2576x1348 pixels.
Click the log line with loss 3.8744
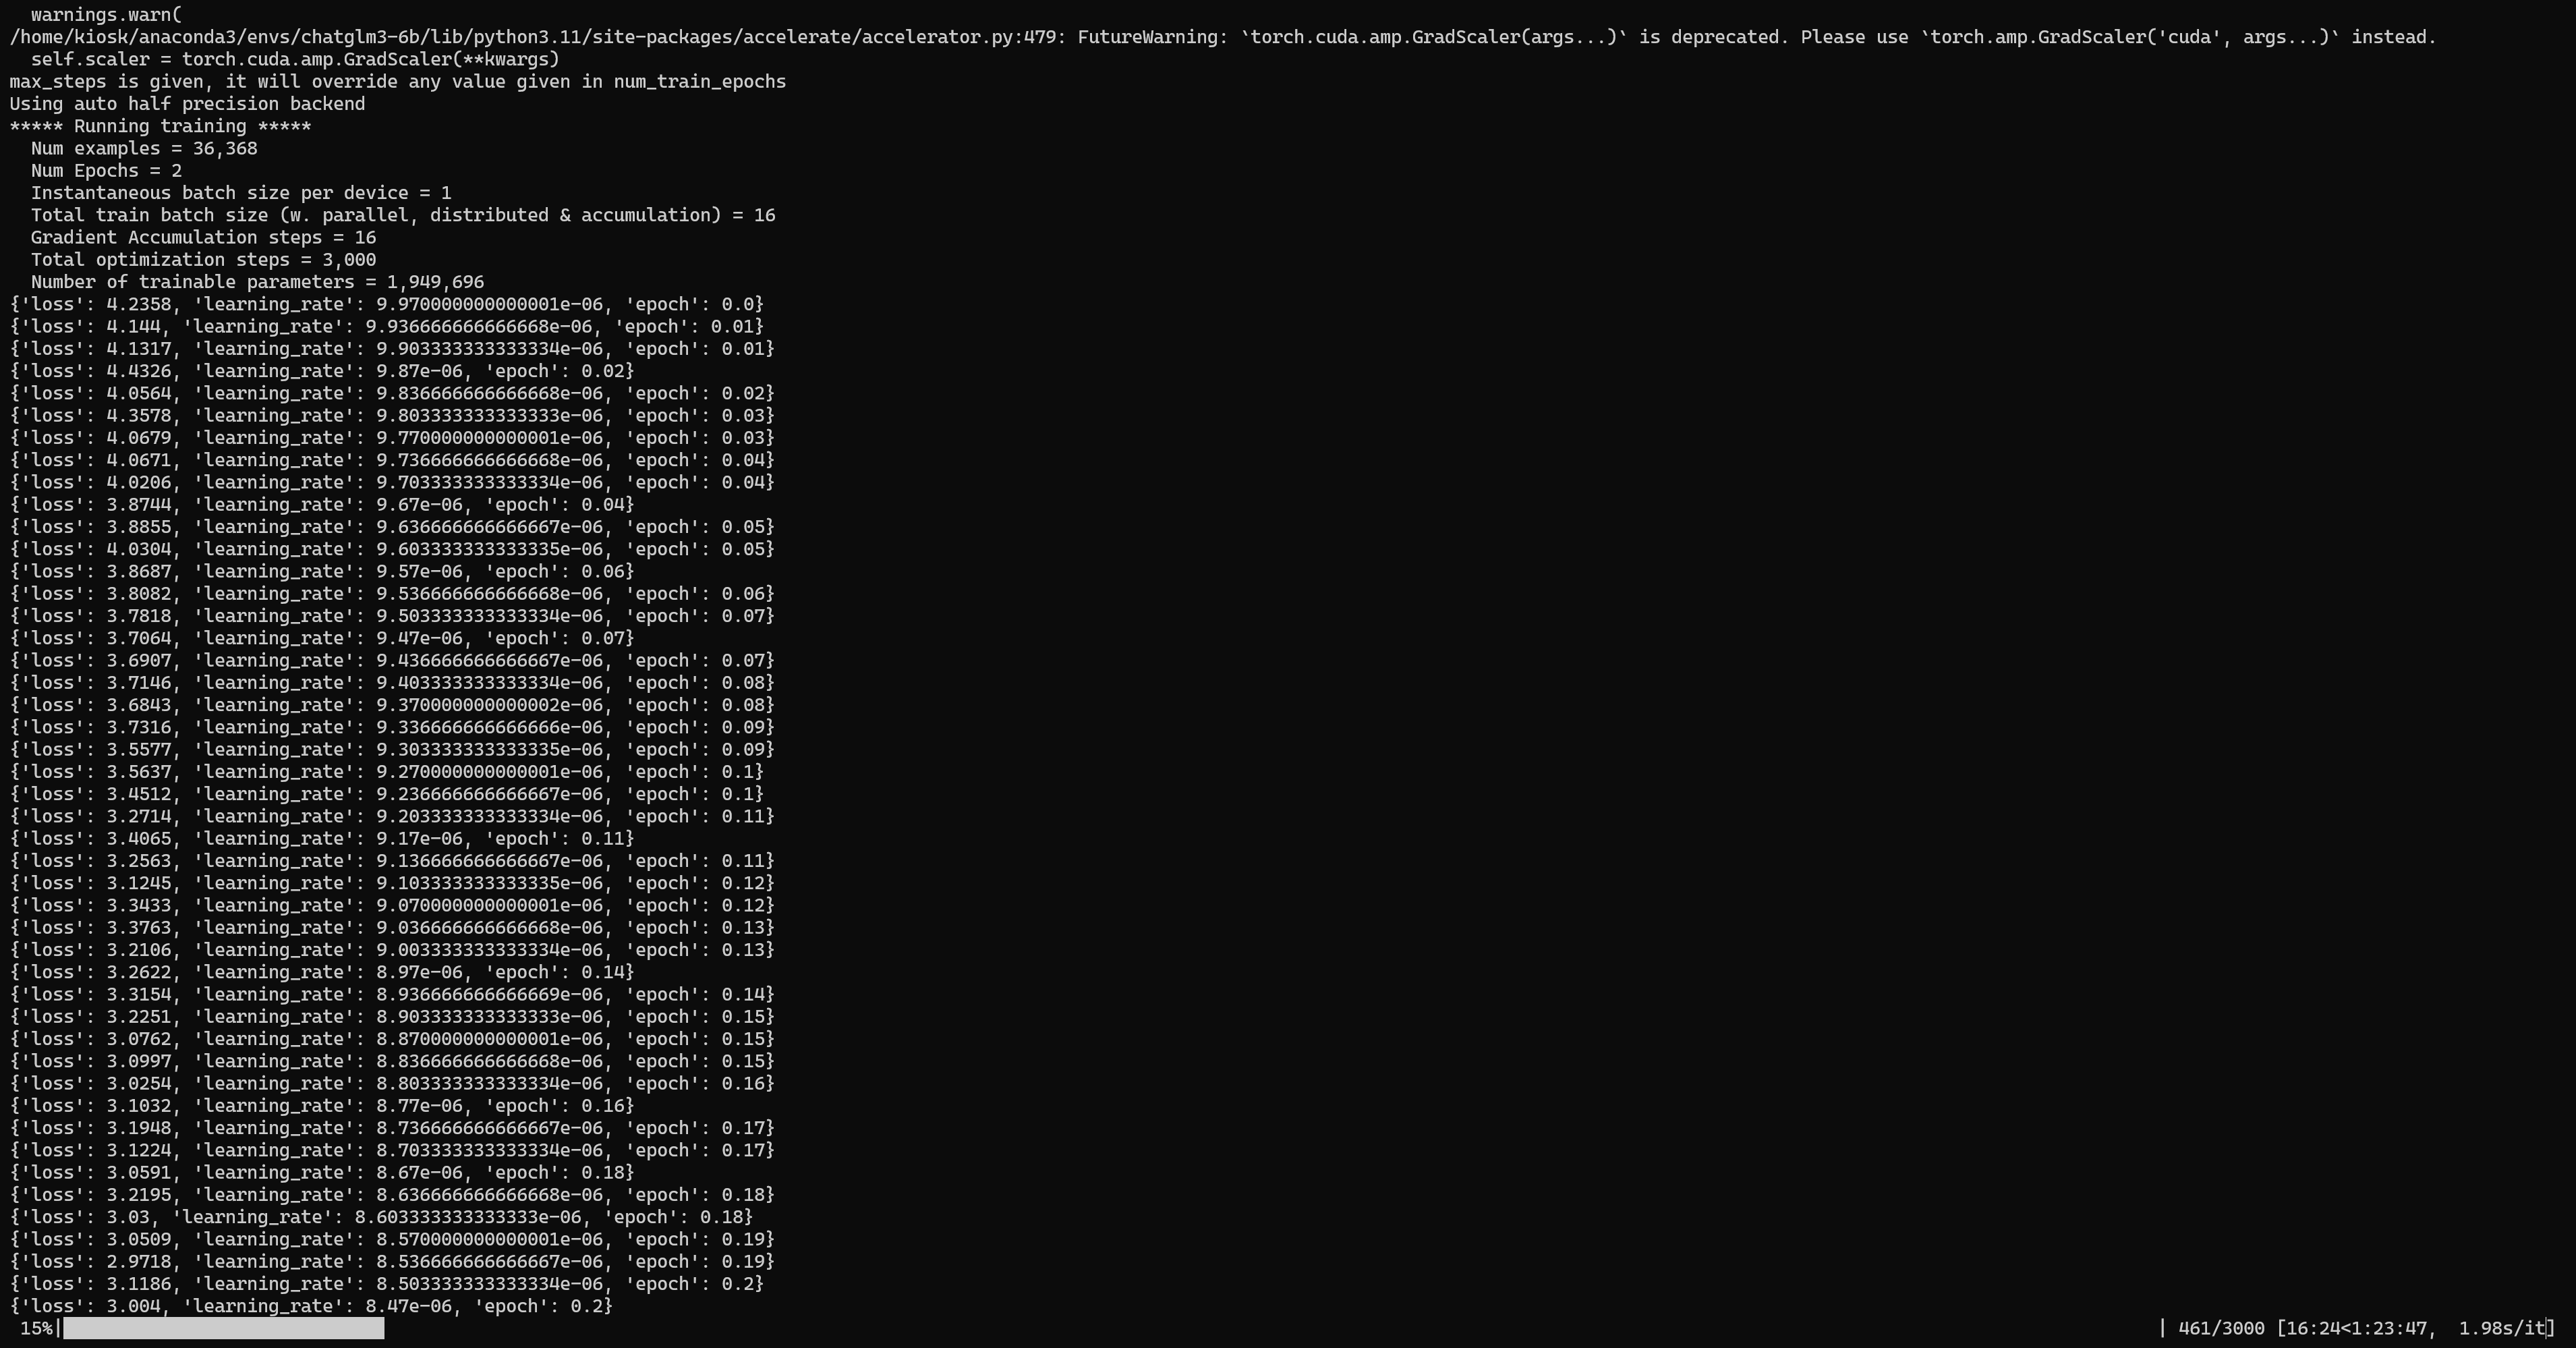322,505
